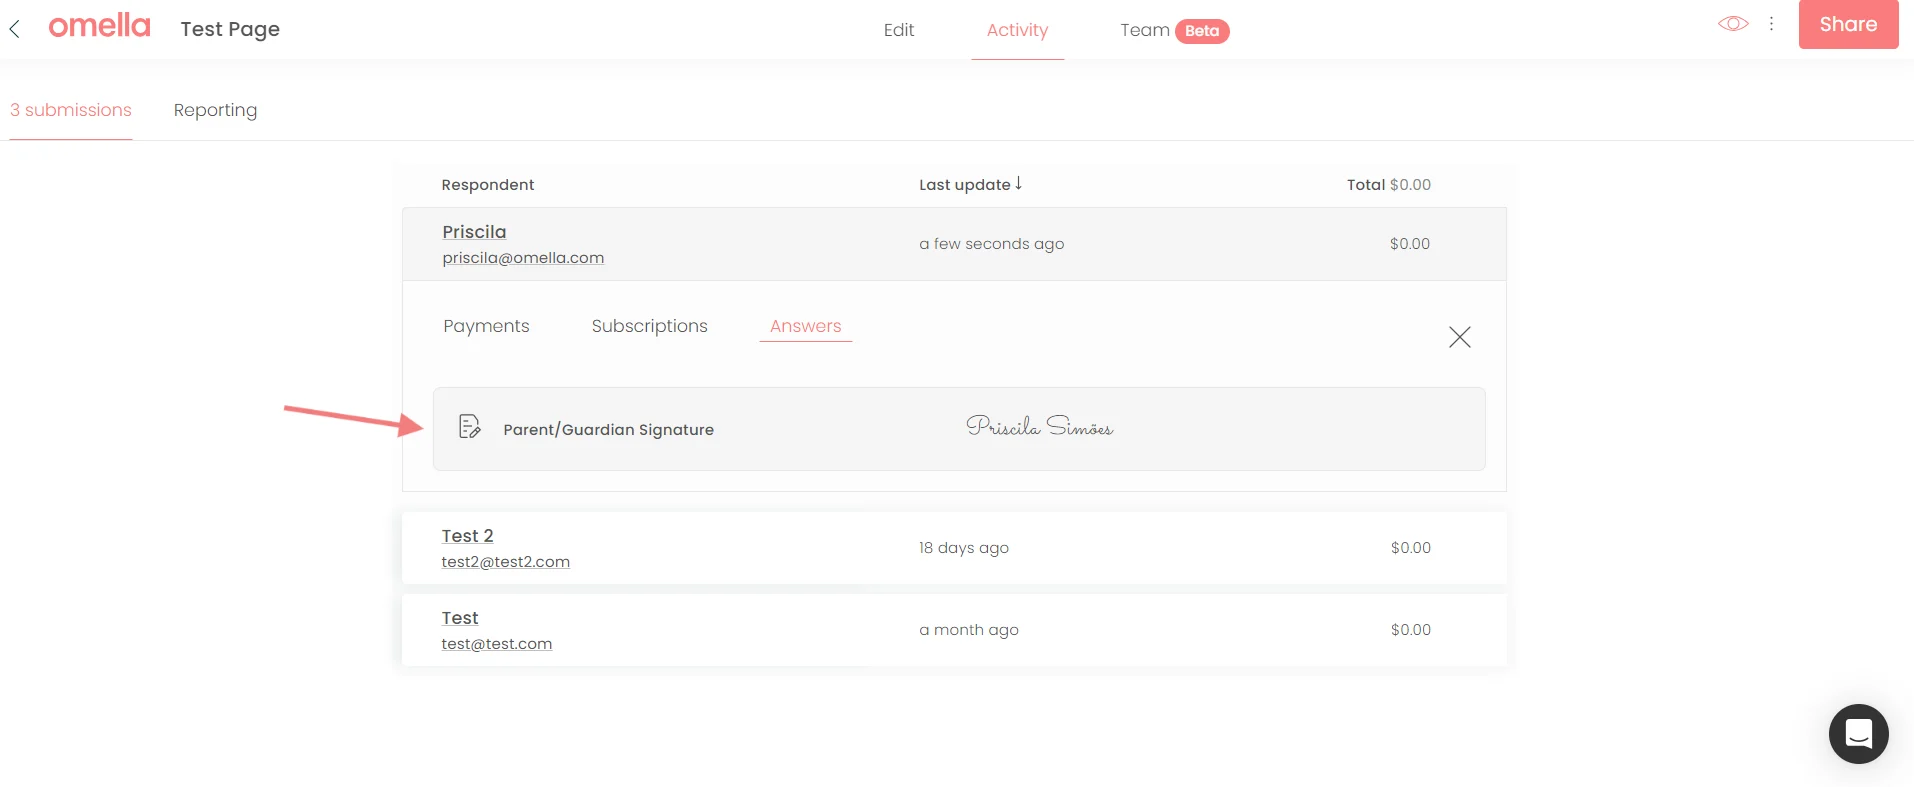Image resolution: width=1914 pixels, height=787 pixels.
Task: Show the Payments tab for Priscila
Action: point(486,326)
